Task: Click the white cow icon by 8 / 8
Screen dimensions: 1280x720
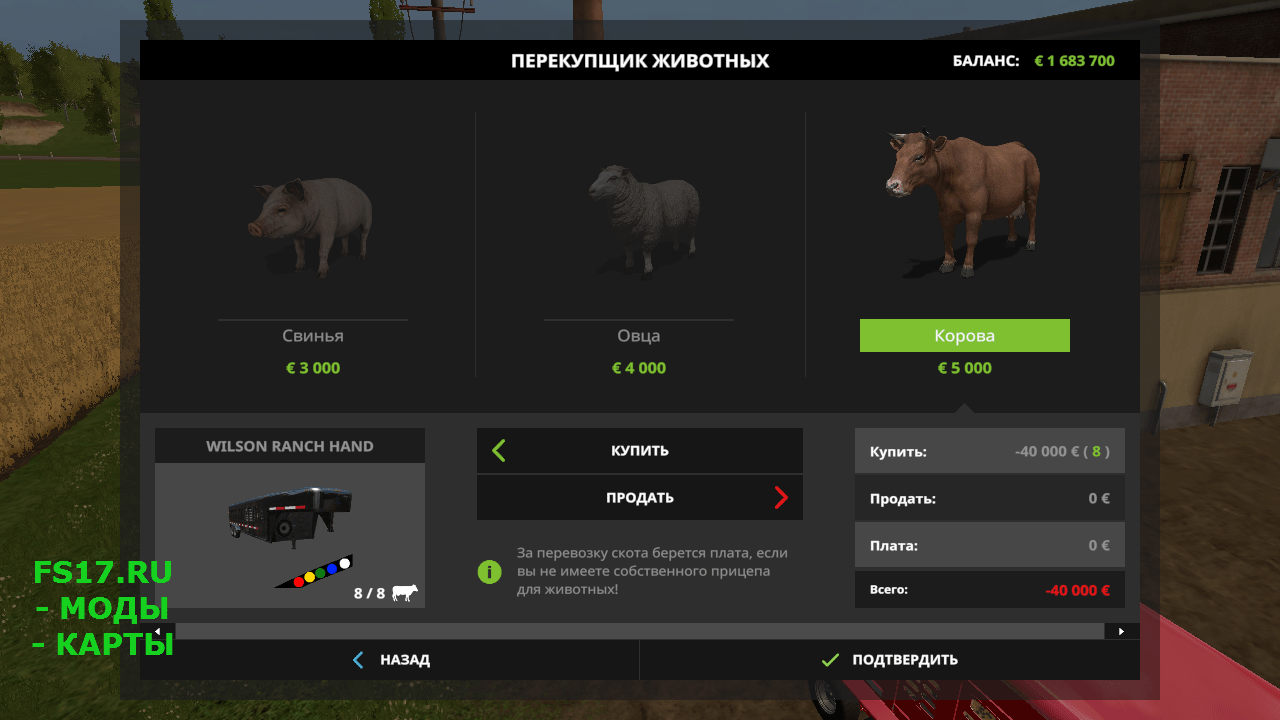Action: [x=405, y=593]
